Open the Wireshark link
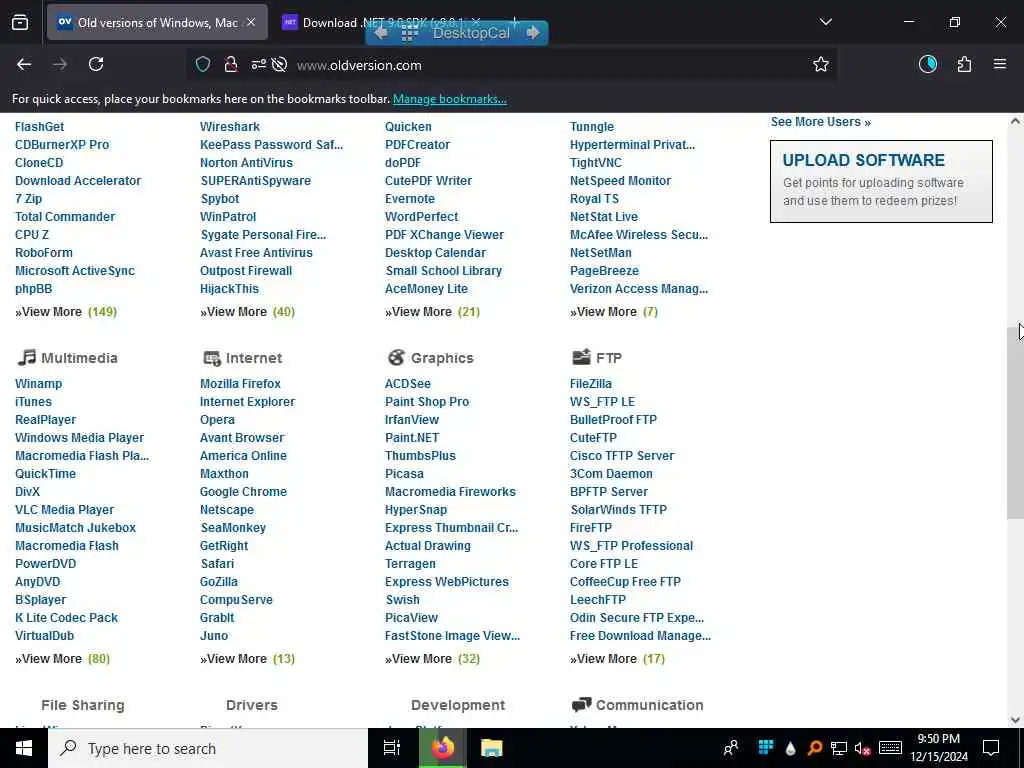The width and height of the screenshot is (1024, 768). click(230, 127)
